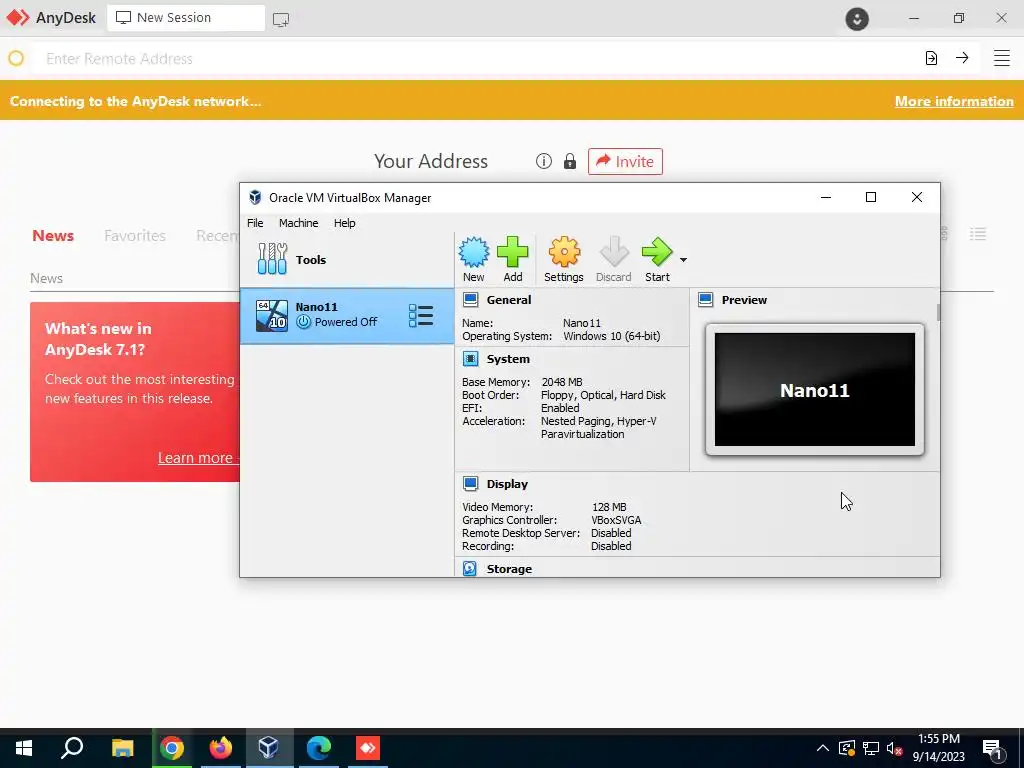Click the VirtualBox title bar logo icon

point(255,198)
